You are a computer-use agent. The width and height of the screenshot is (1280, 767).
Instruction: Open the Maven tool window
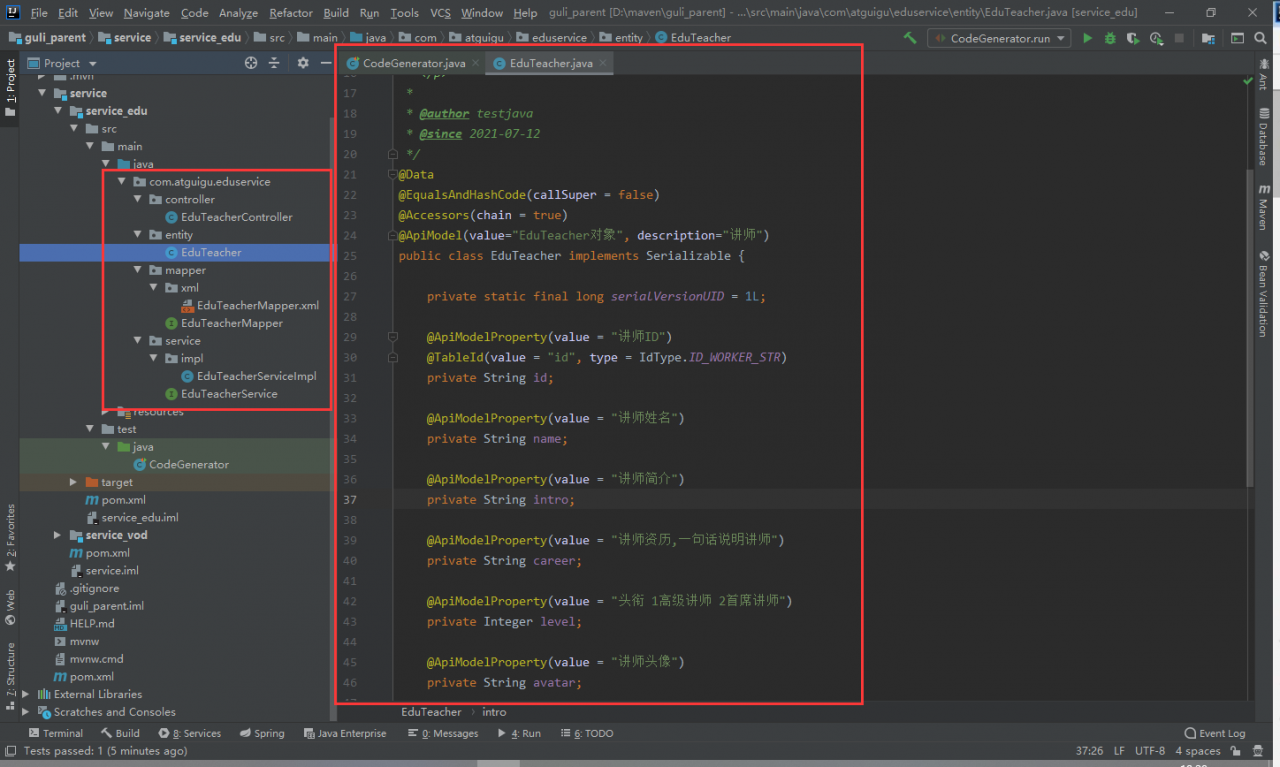[x=1264, y=207]
